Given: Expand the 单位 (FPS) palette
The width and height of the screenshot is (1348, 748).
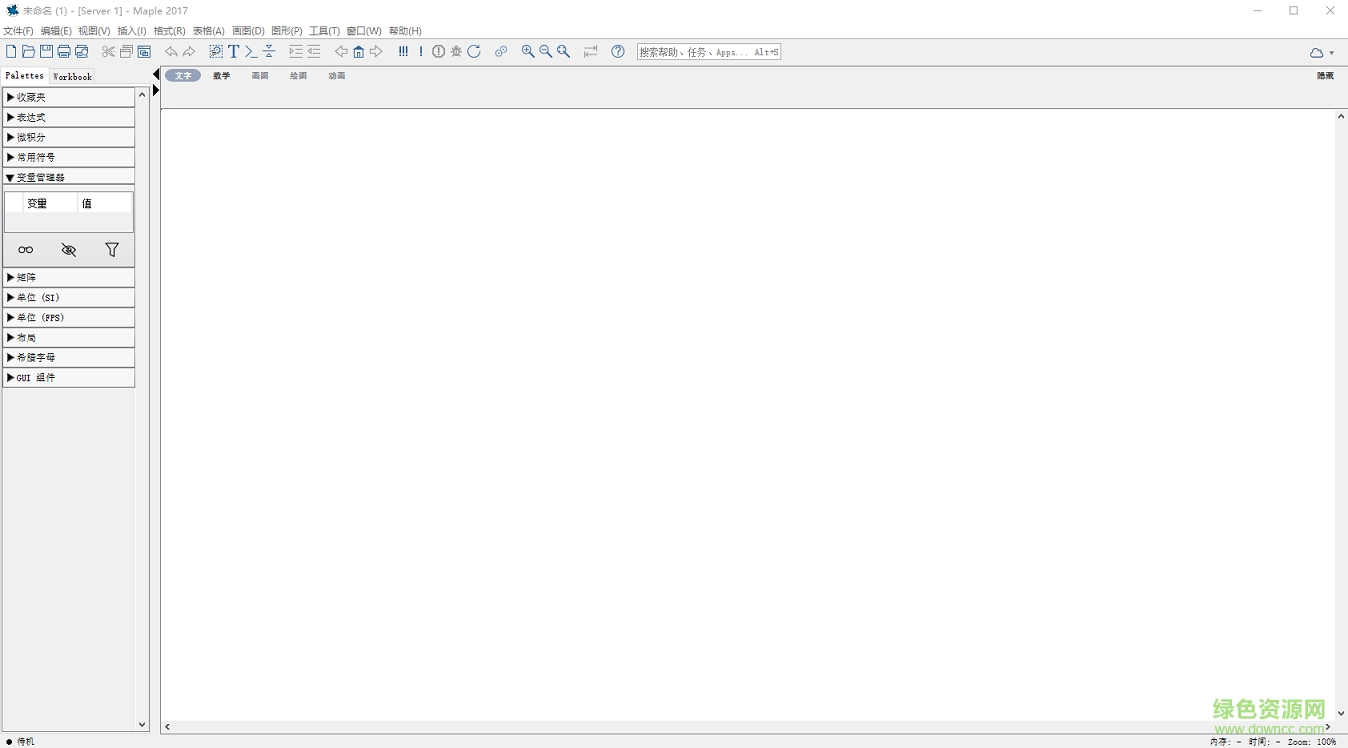Looking at the screenshot, I should 69,317.
